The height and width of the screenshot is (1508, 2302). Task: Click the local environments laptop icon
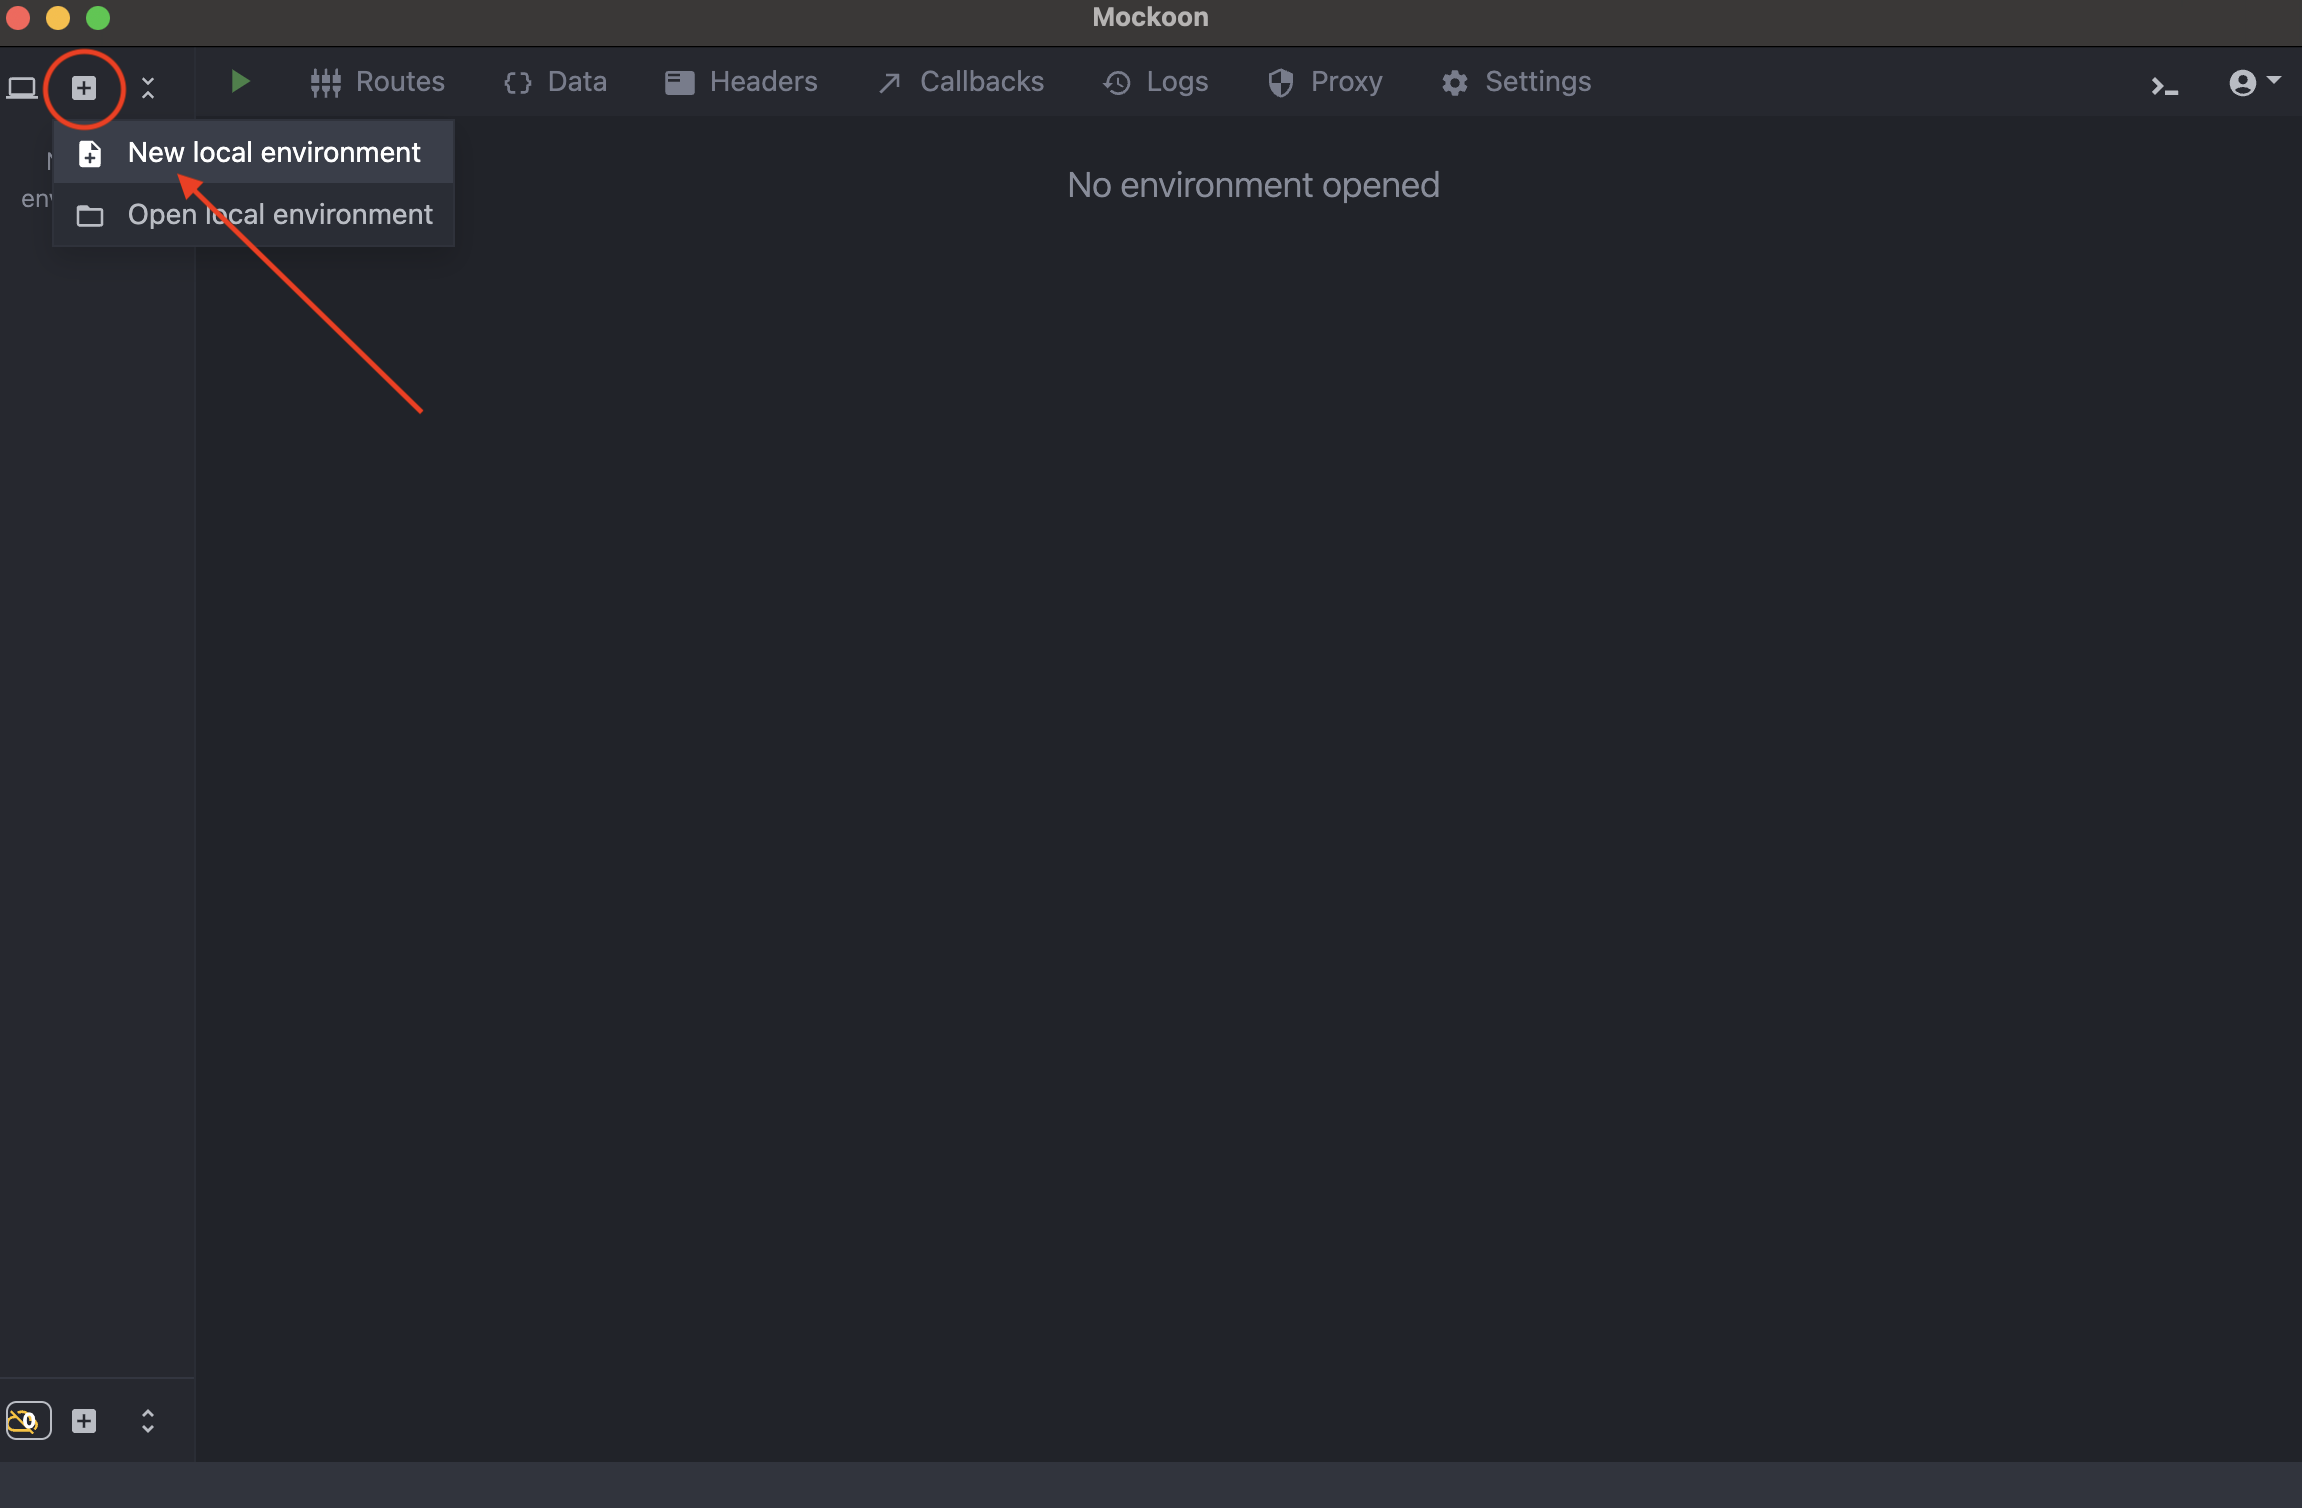pyautogui.click(x=22, y=88)
